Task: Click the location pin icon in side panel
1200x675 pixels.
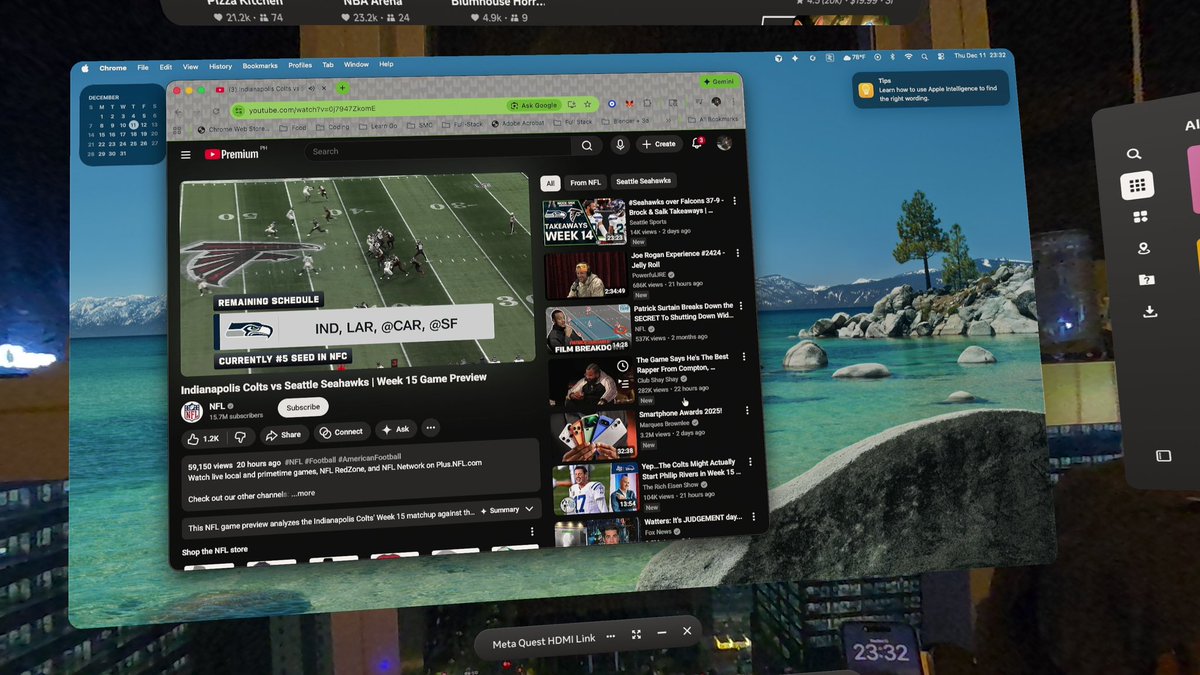Action: 1144,248
